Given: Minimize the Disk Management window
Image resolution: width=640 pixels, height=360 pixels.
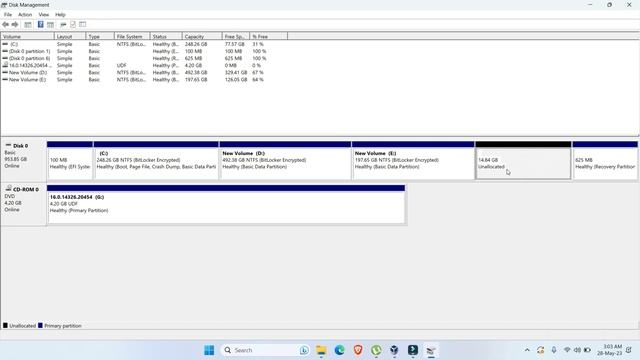Looking at the screenshot, I should (x=590, y=5).
